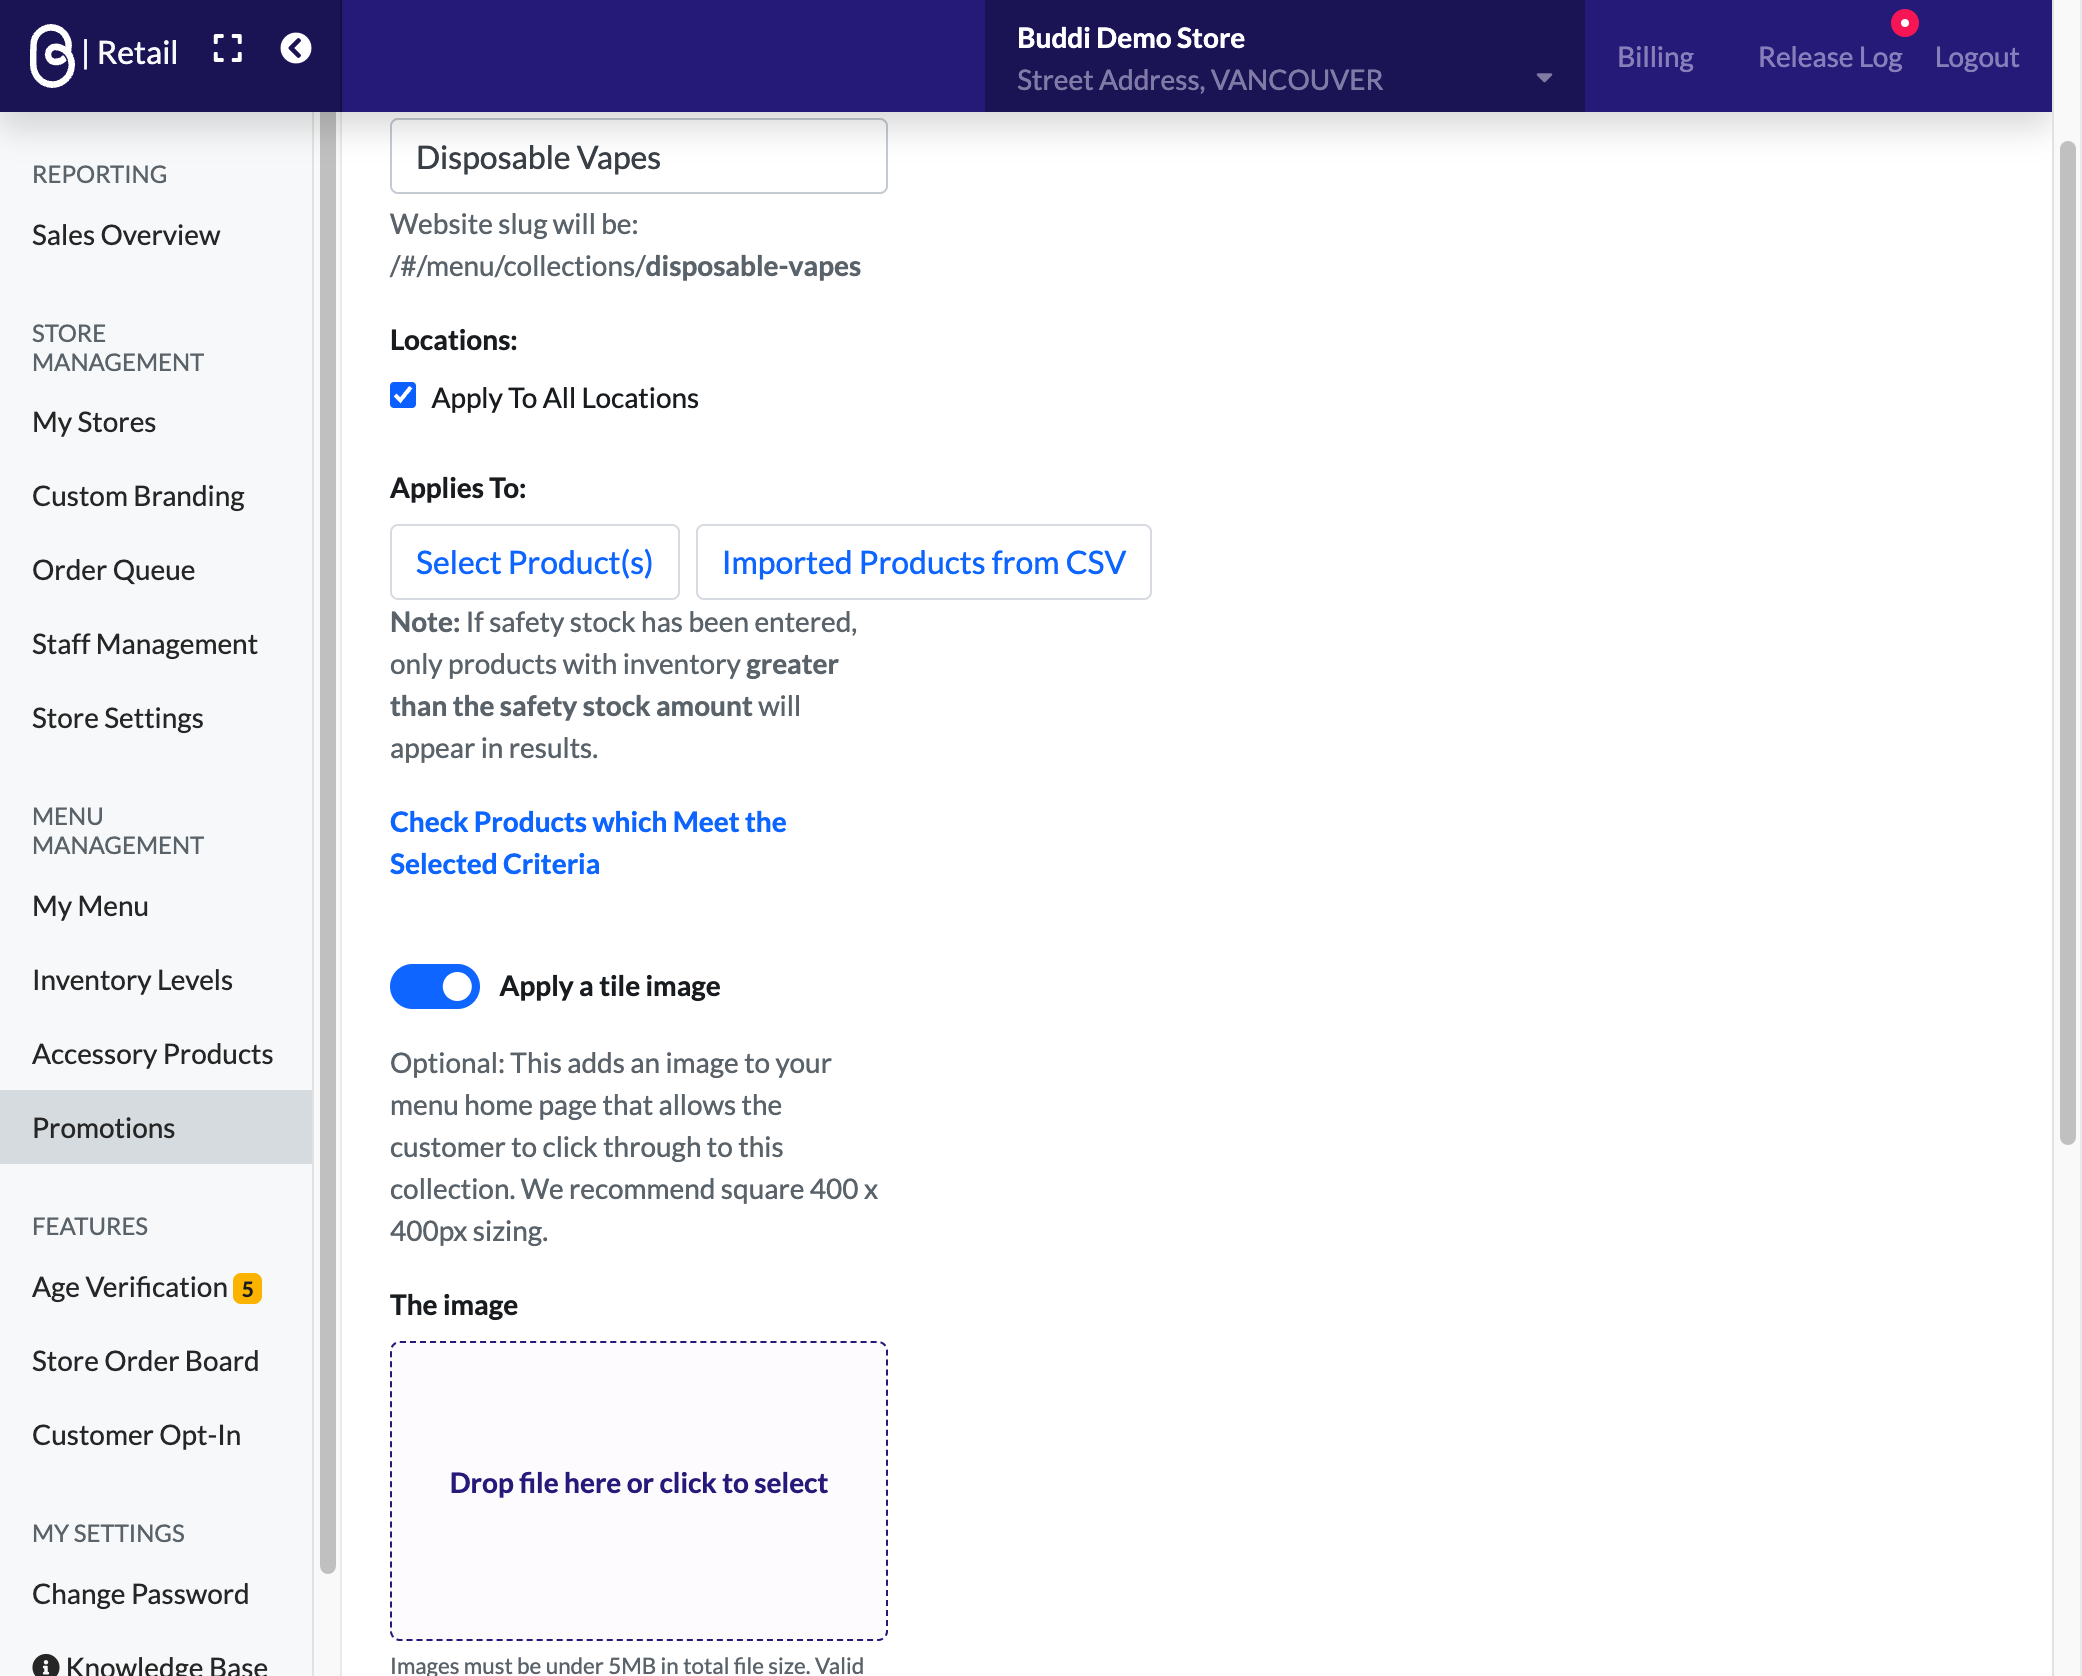The image size is (2082, 1676).
Task: Click the Knowledge Base label
Action: coord(167,1664)
